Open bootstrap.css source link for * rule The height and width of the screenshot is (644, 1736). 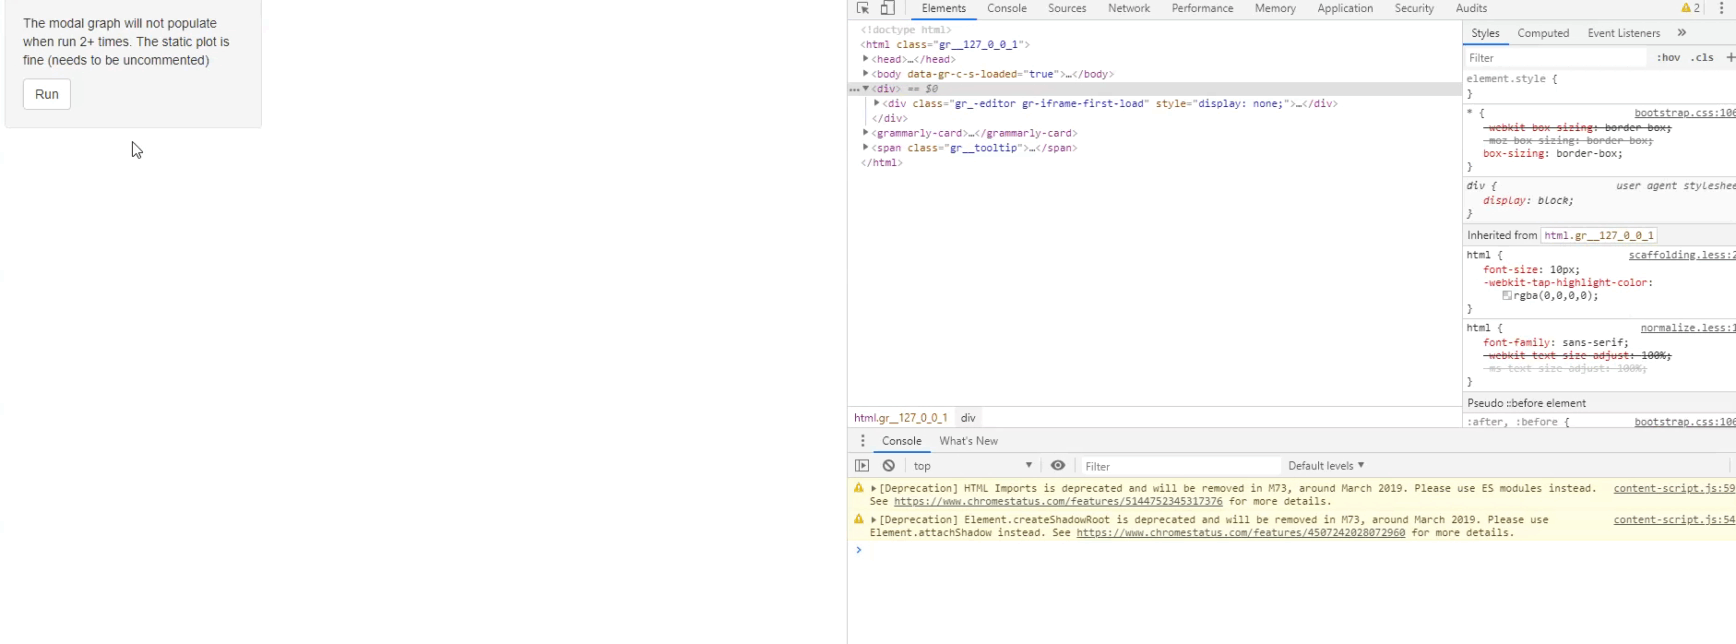point(1685,113)
